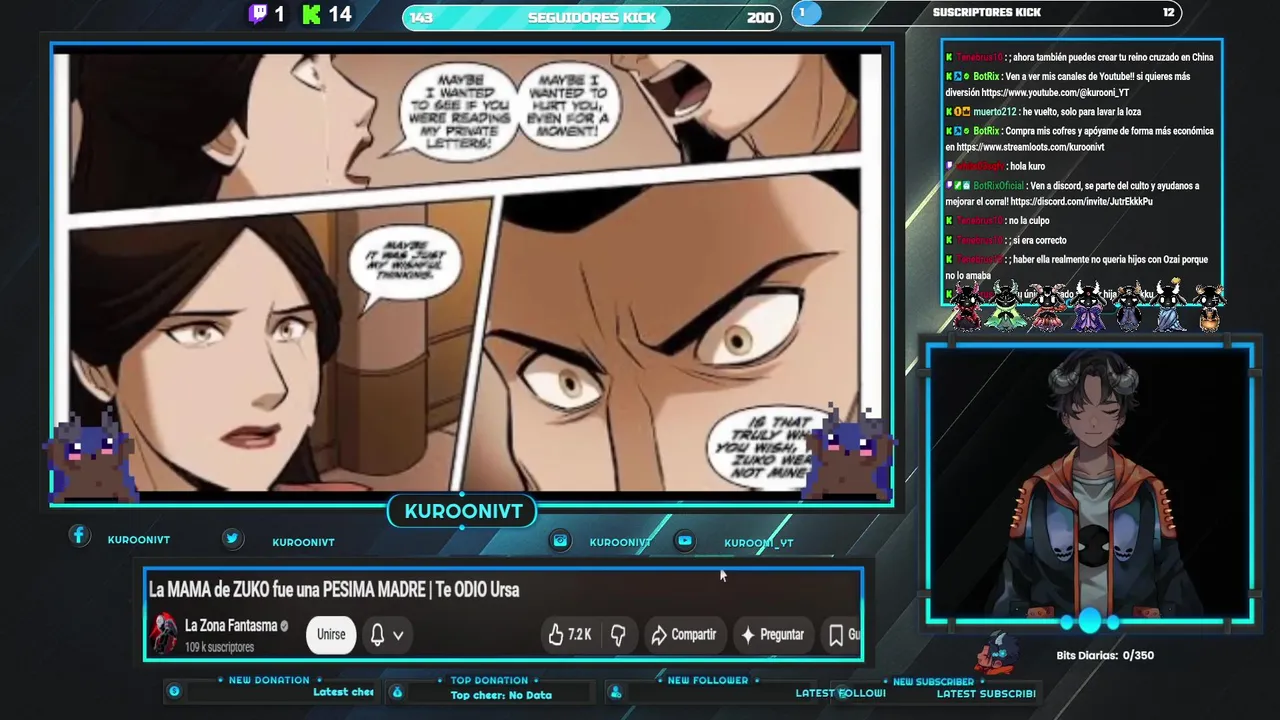Click the thumbs-down dislike icon
Screen dimensions: 1280x720
pos(618,634)
